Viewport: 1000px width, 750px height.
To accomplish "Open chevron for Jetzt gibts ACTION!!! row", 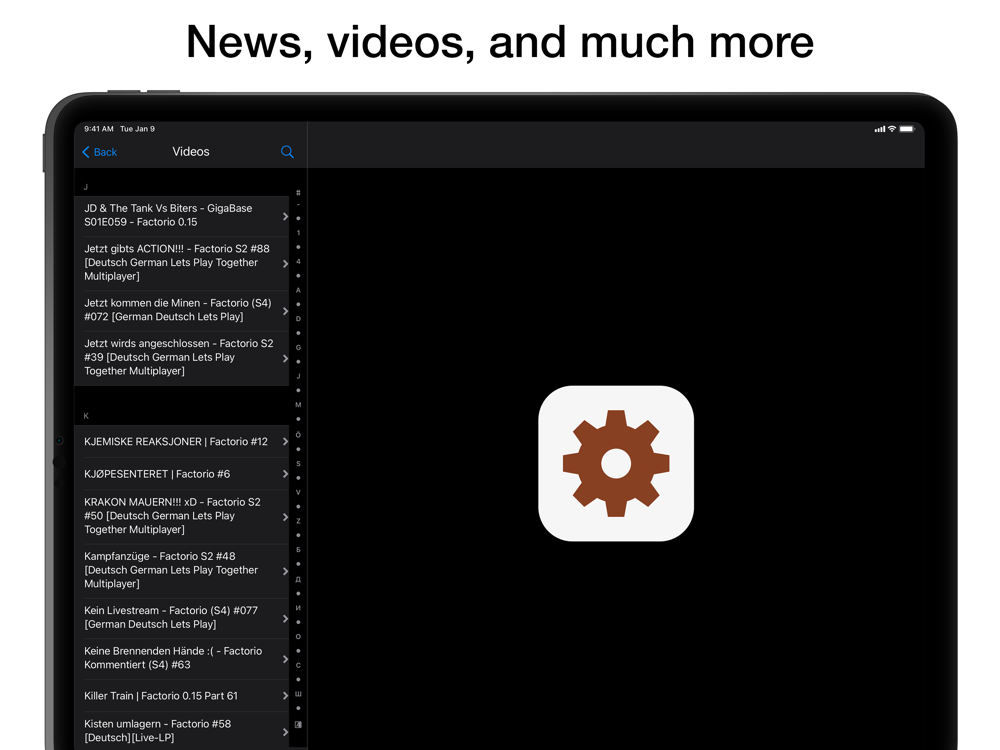I will coord(285,263).
